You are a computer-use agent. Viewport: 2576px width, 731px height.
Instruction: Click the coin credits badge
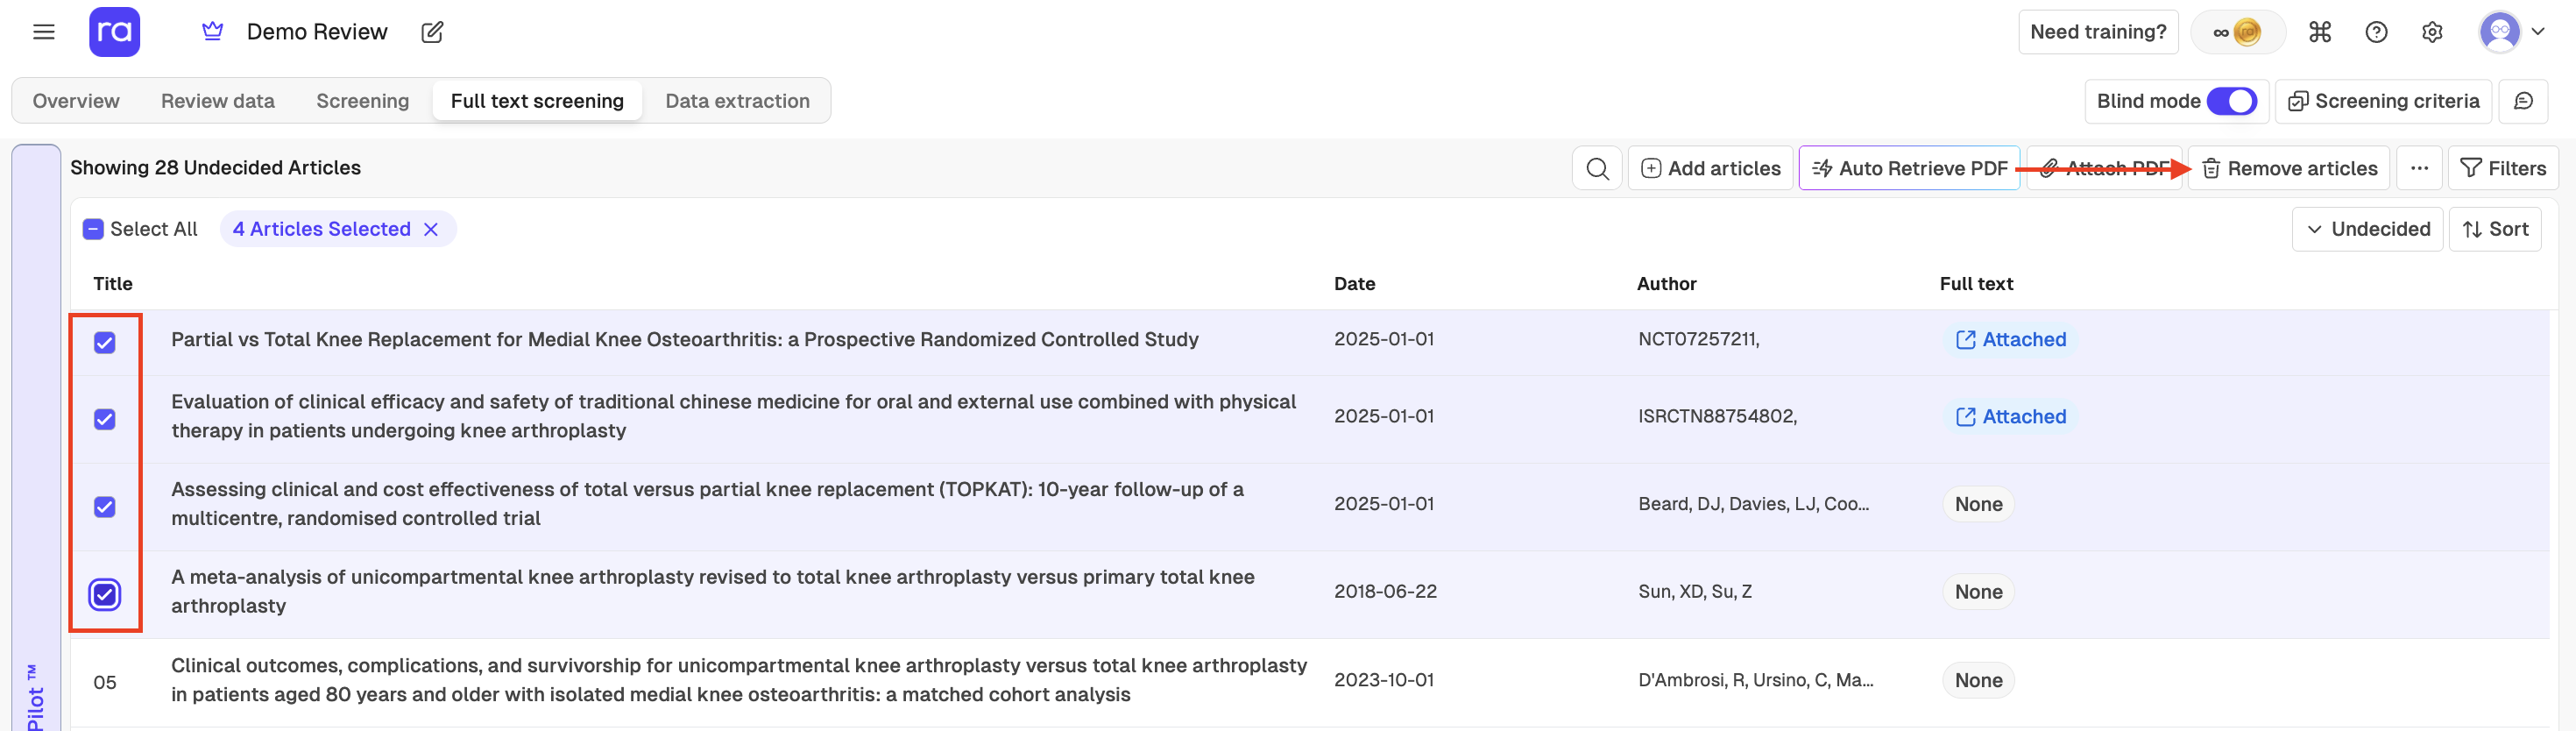[x=2238, y=32]
